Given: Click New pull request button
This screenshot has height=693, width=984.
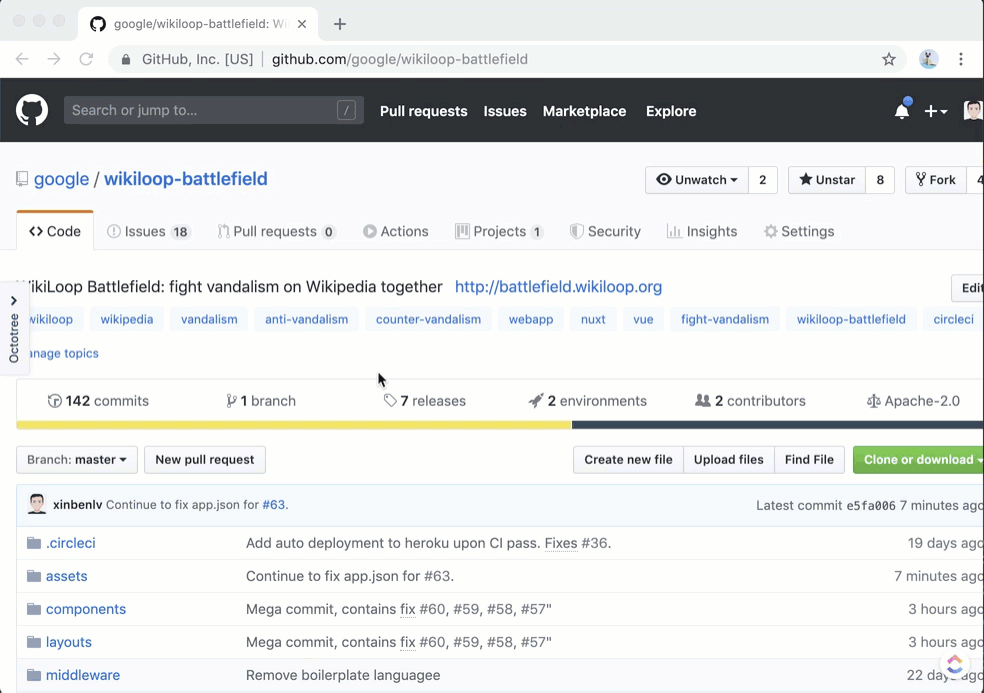Looking at the screenshot, I should pyautogui.click(x=205, y=459).
